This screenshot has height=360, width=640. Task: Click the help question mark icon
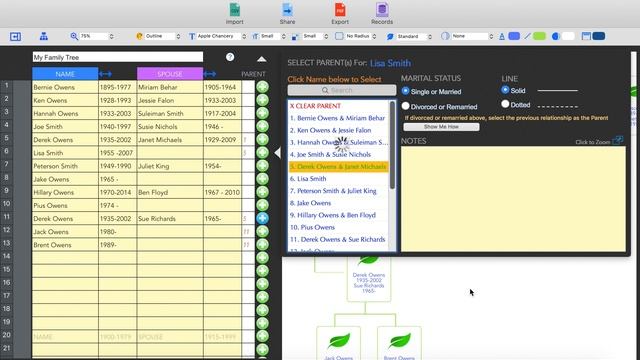point(230,57)
